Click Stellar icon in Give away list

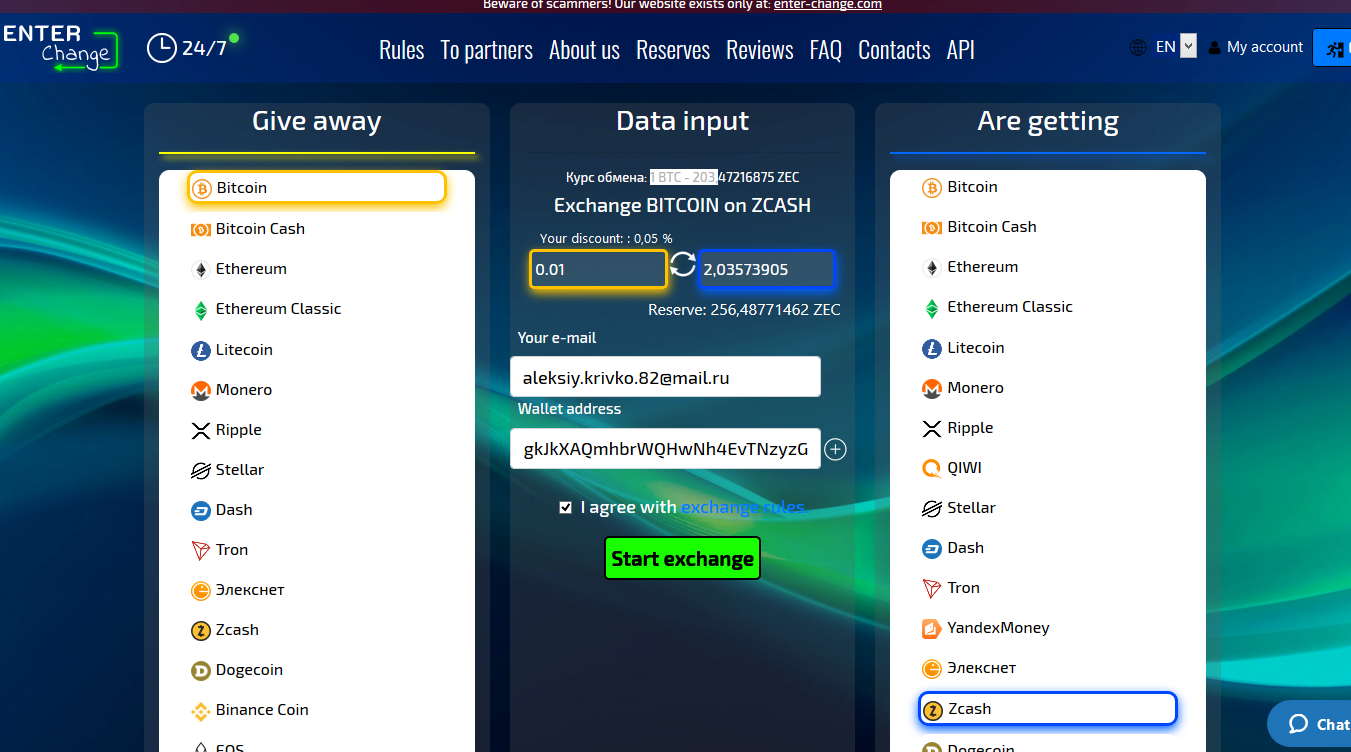[x=201, y=470]
